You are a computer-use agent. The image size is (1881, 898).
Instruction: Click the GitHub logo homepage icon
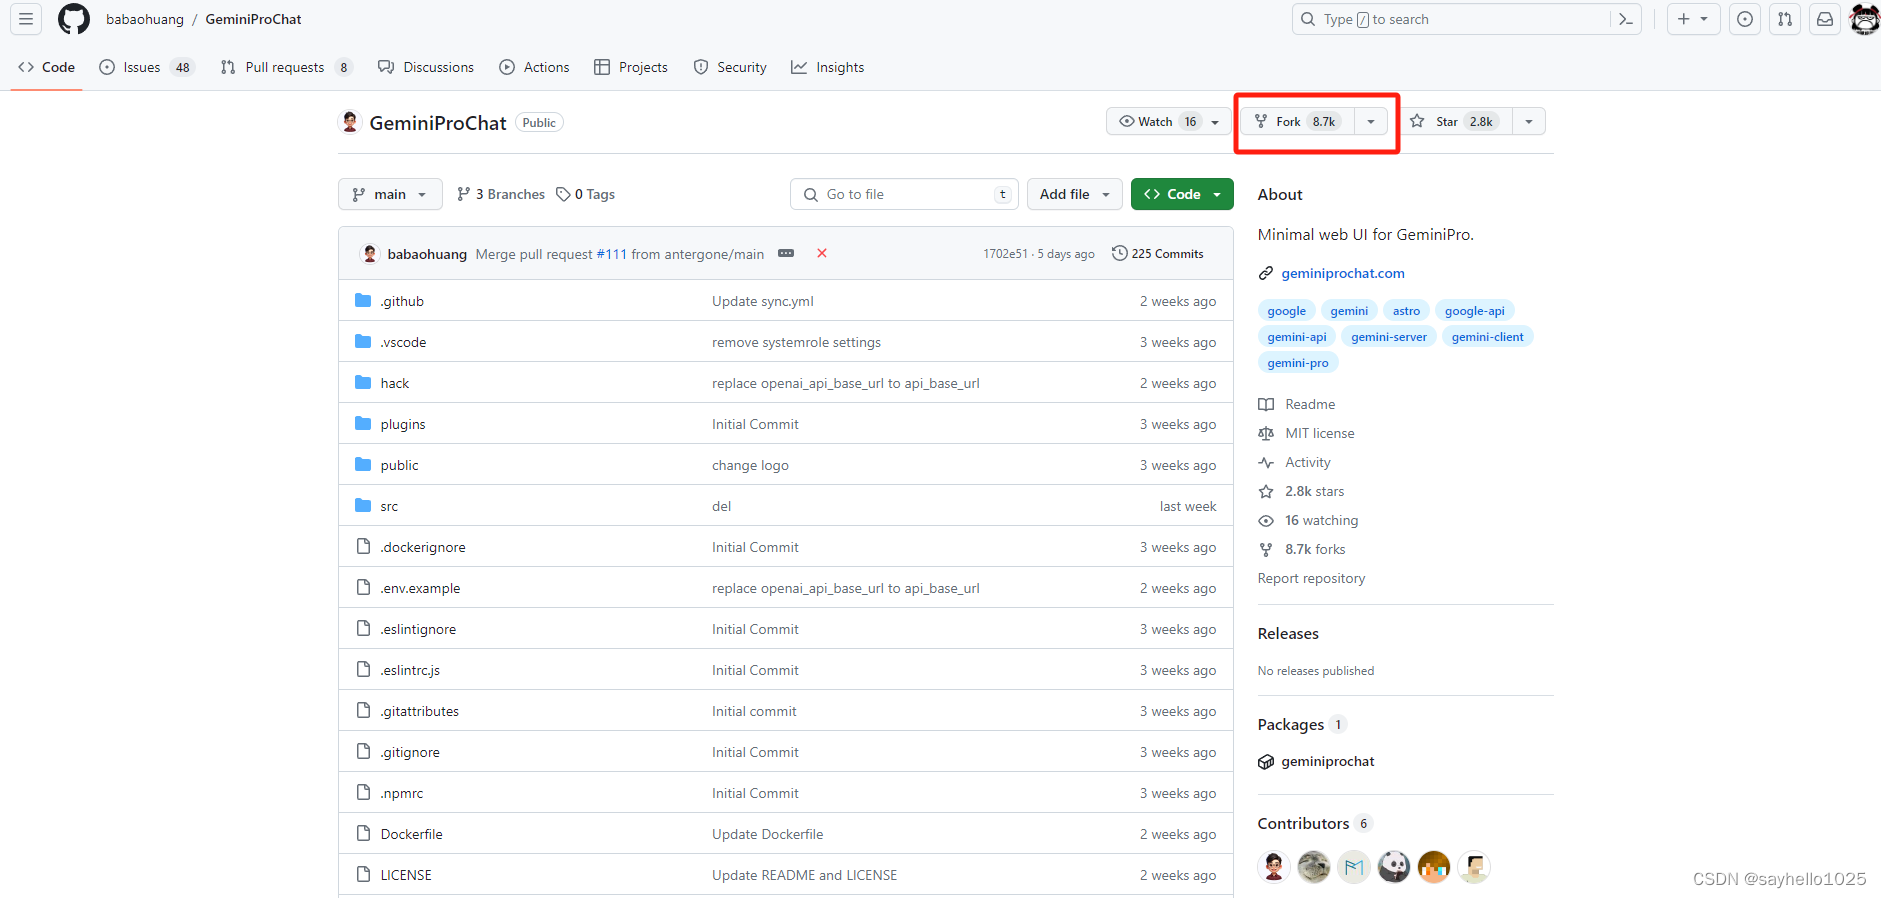point(74,19)
